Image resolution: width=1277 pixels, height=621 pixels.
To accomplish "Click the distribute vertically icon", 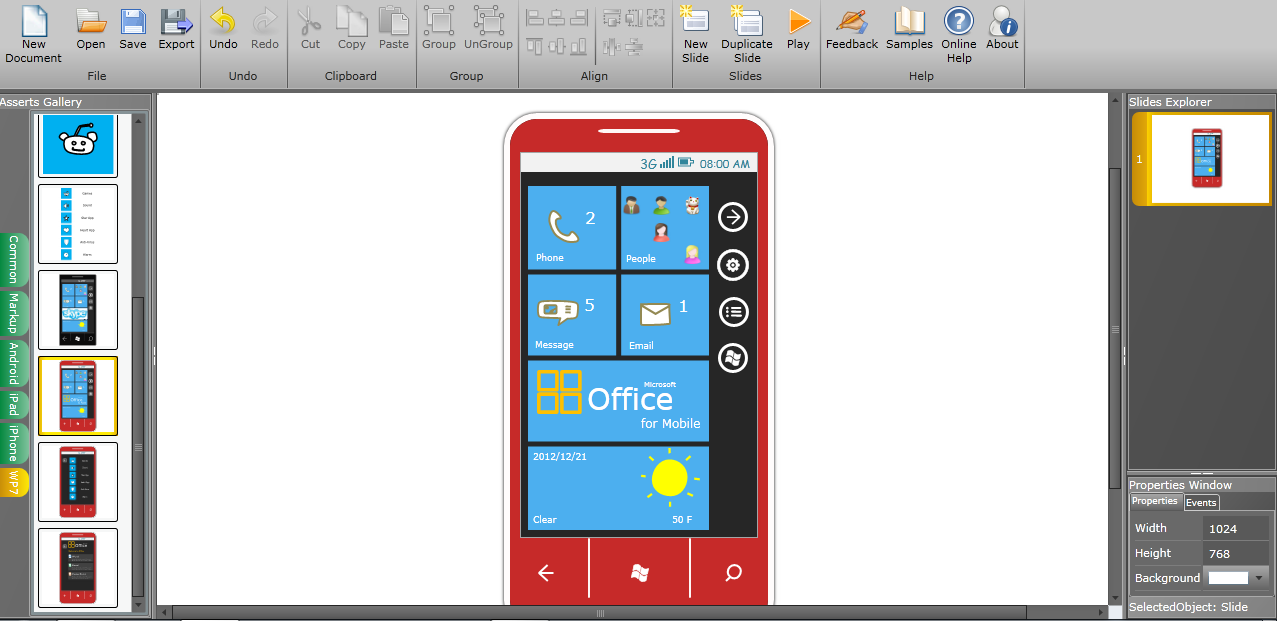I will [633, 45].
